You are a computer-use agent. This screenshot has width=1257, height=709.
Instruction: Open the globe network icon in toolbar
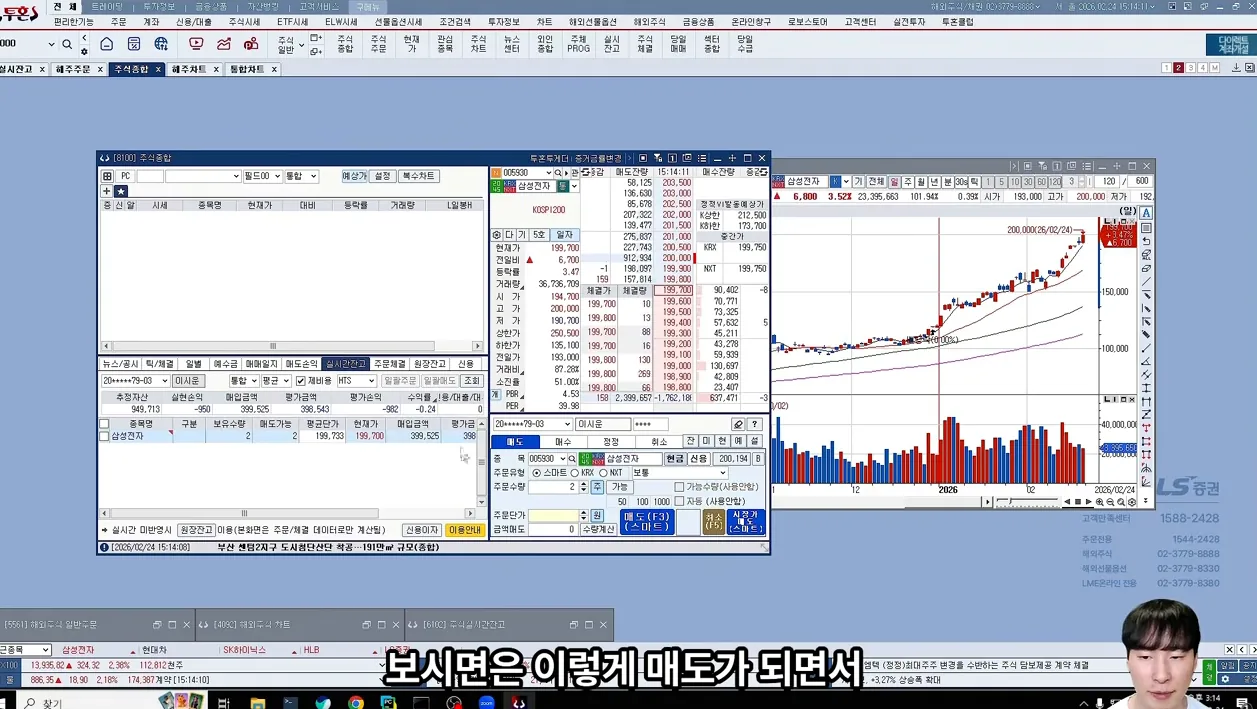click(161, 44)
